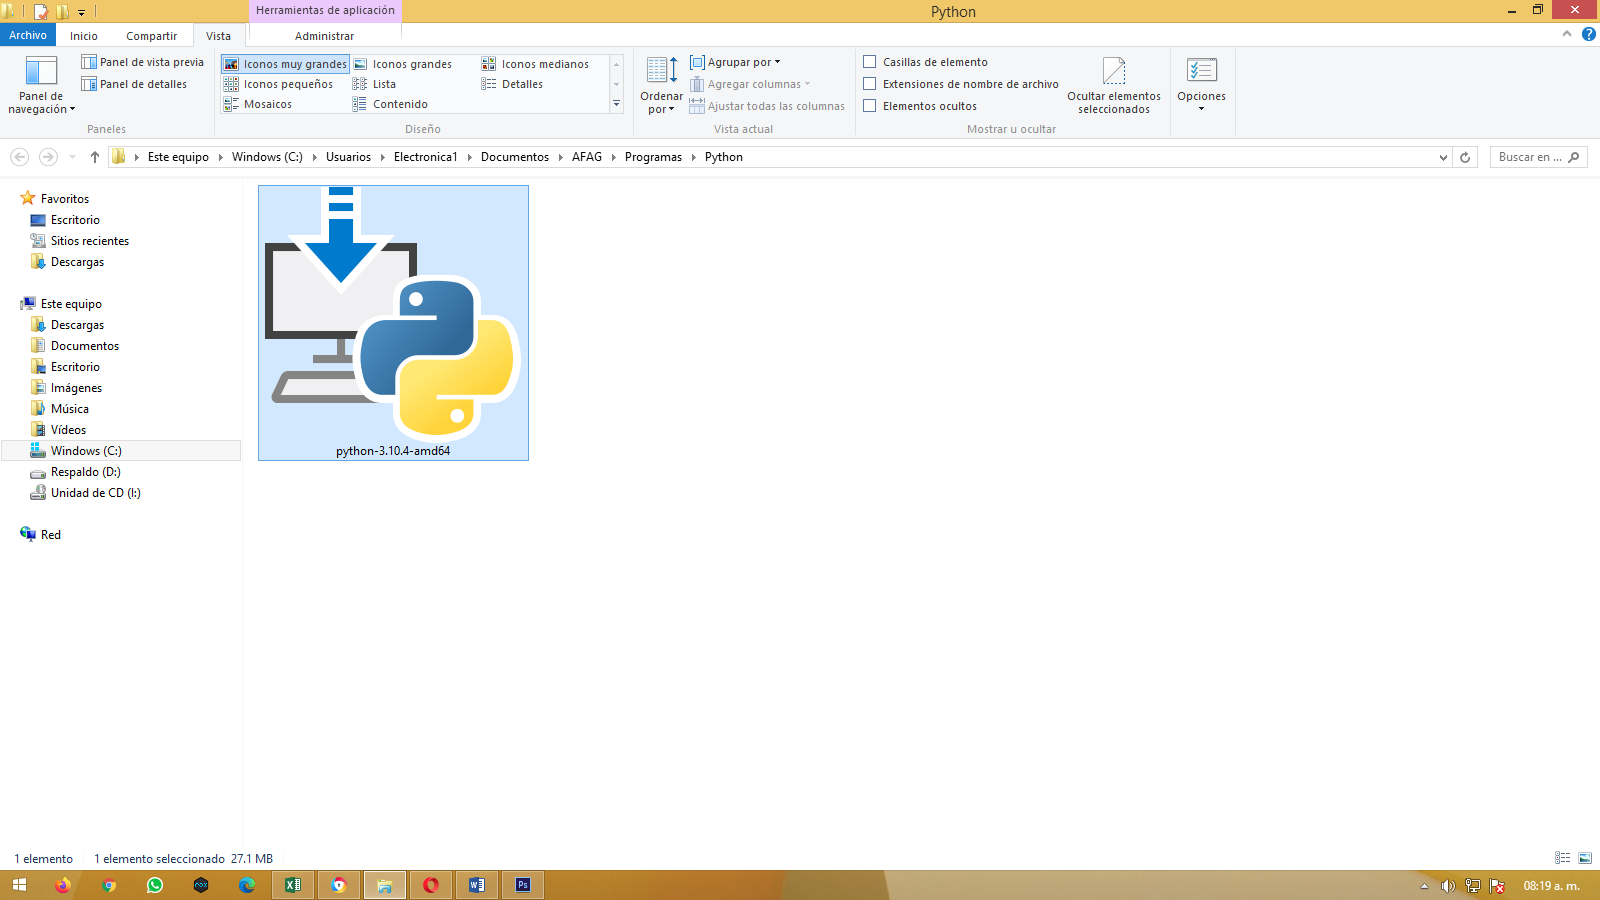Switch to large thumbnails via status bar icon

tap(1585, 858)
